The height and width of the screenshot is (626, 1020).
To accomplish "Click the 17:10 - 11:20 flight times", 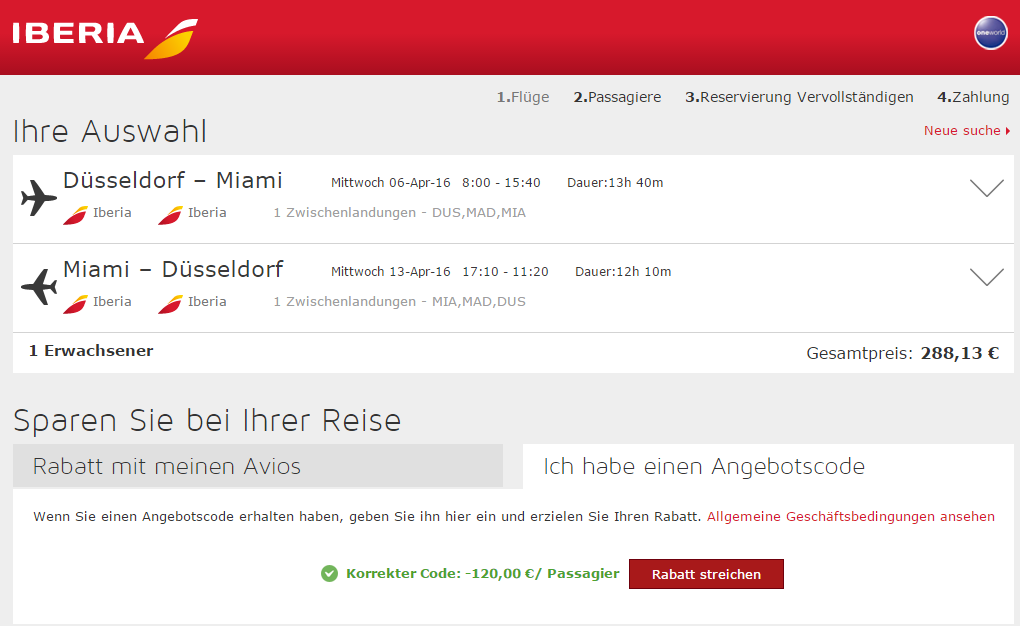I will [505, 272].
